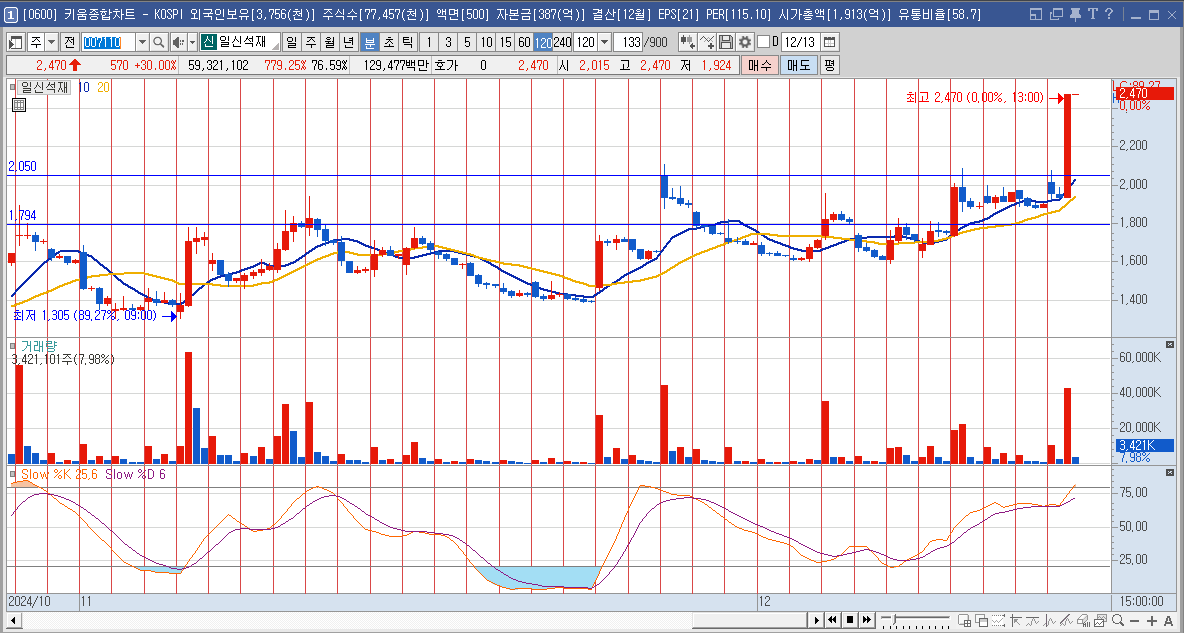The height and width of the screenshot is (633, 1184).
Task: Click the grid table icon under chart name
Action: point(19,105)
